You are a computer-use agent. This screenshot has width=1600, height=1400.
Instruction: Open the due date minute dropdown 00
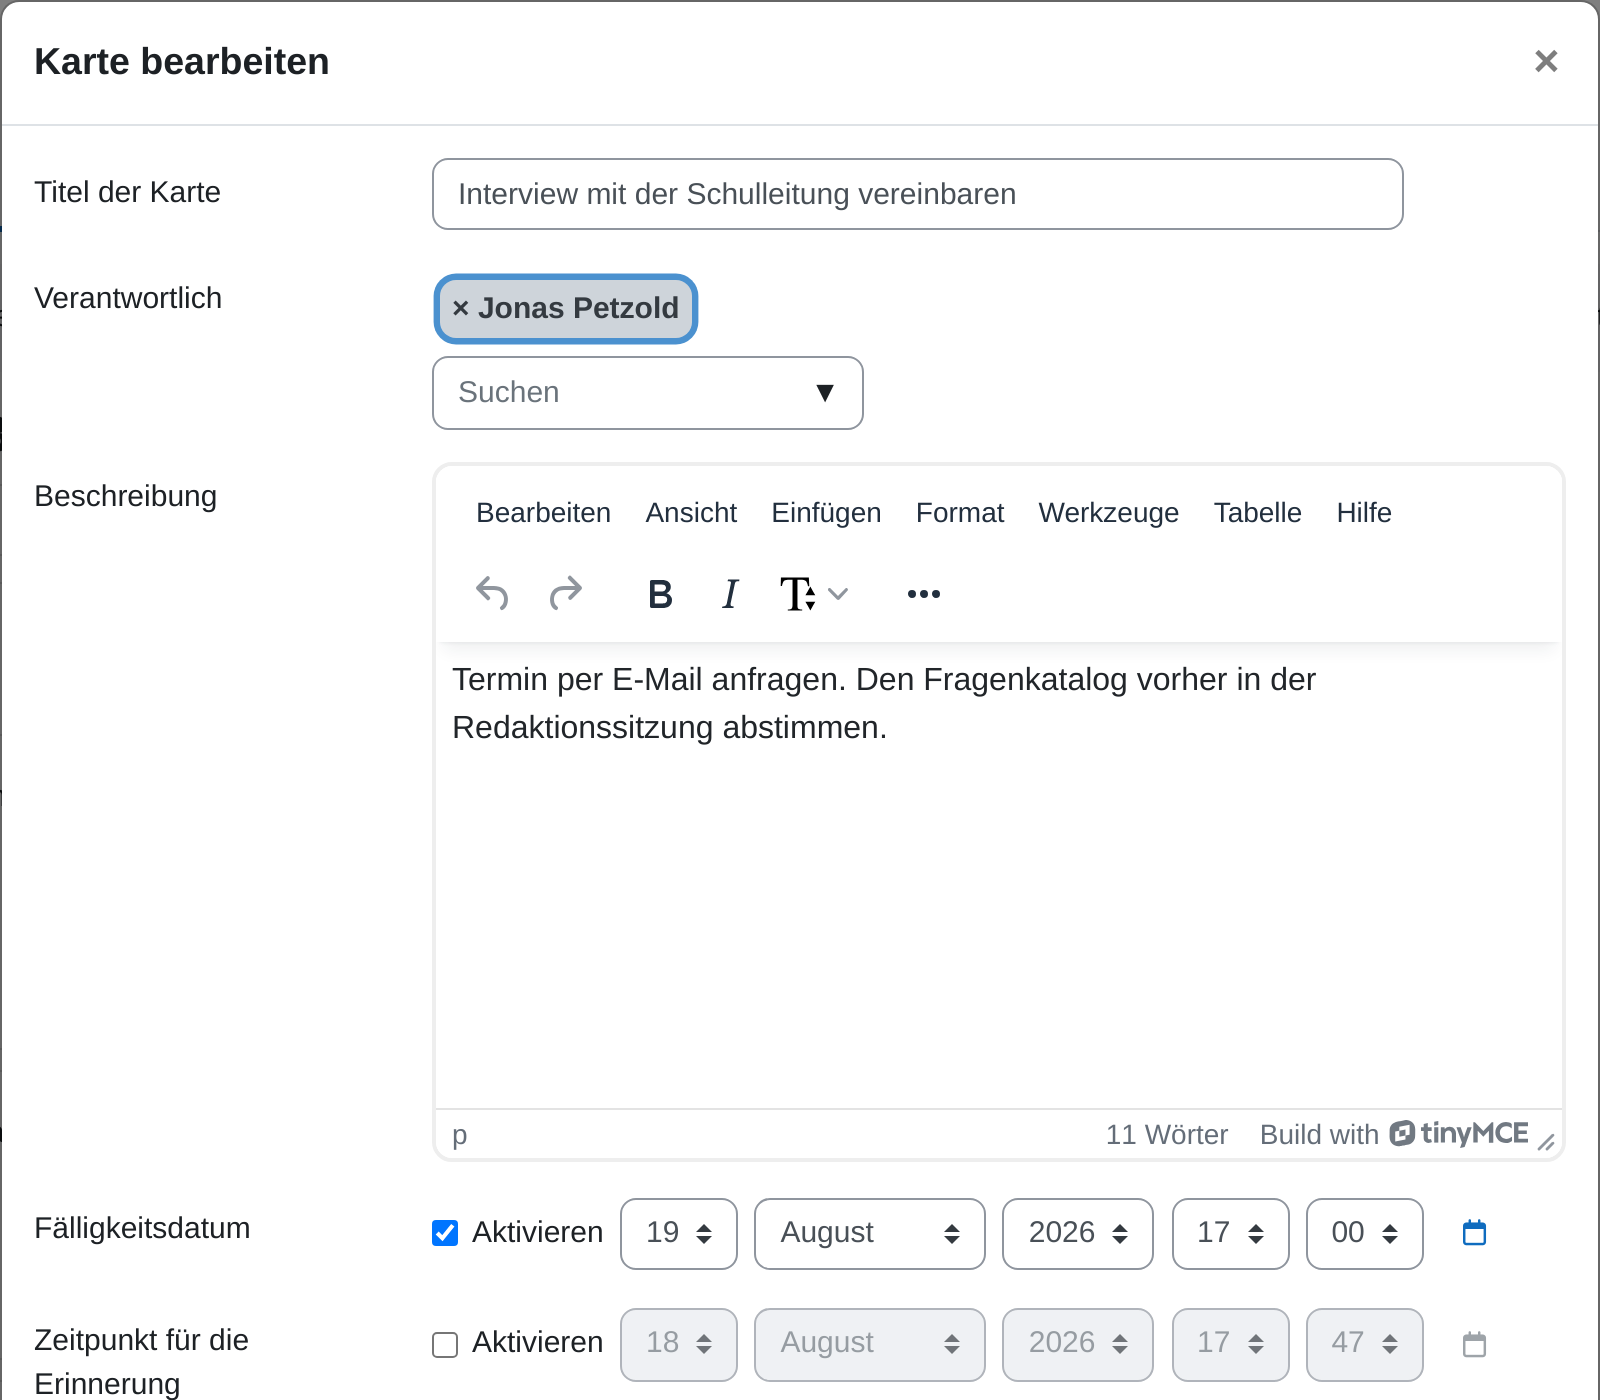1365,1234
